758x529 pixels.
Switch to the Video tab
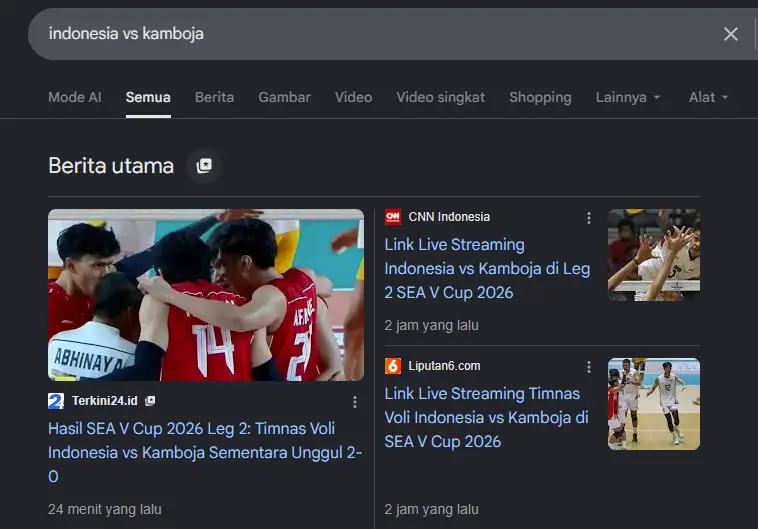click(x=353, y=97)
